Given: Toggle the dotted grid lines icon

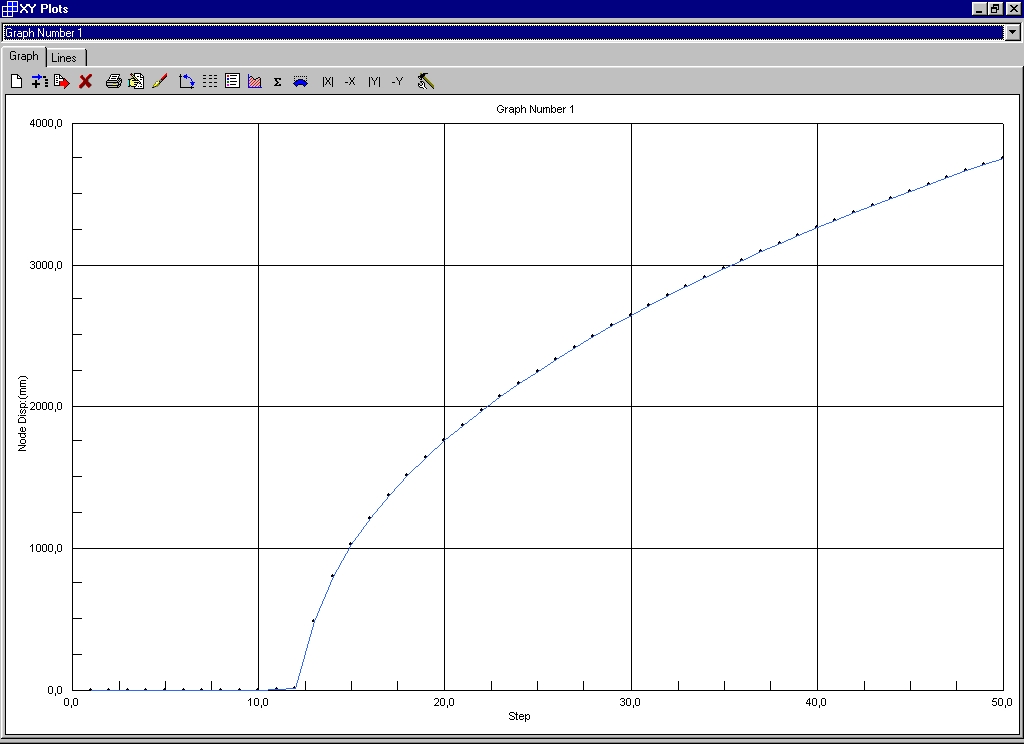Looking at the screenshot, I should coord(210,81).
